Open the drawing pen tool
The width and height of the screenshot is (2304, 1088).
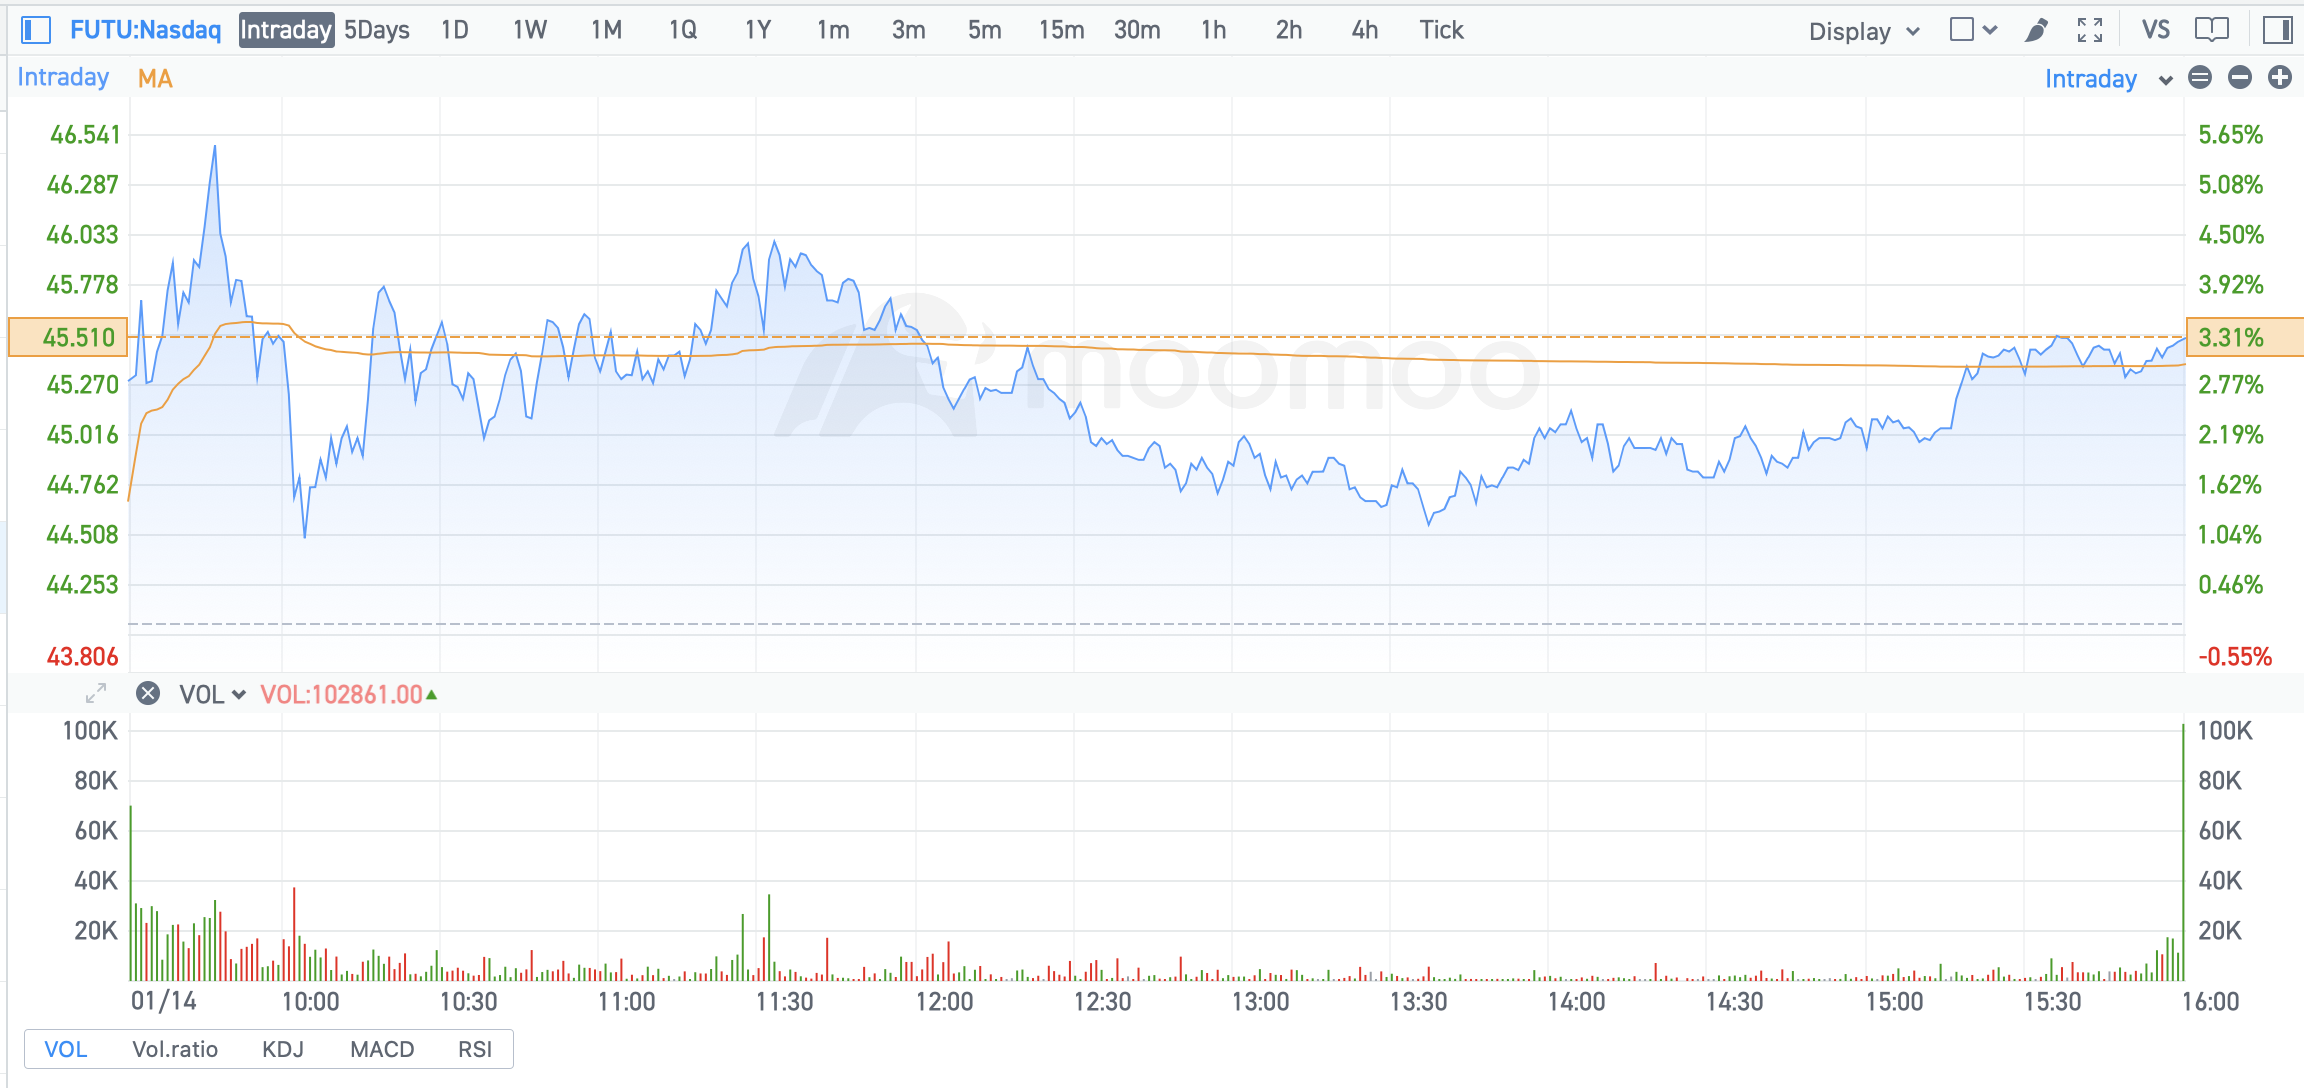[x=2036, y=31]
